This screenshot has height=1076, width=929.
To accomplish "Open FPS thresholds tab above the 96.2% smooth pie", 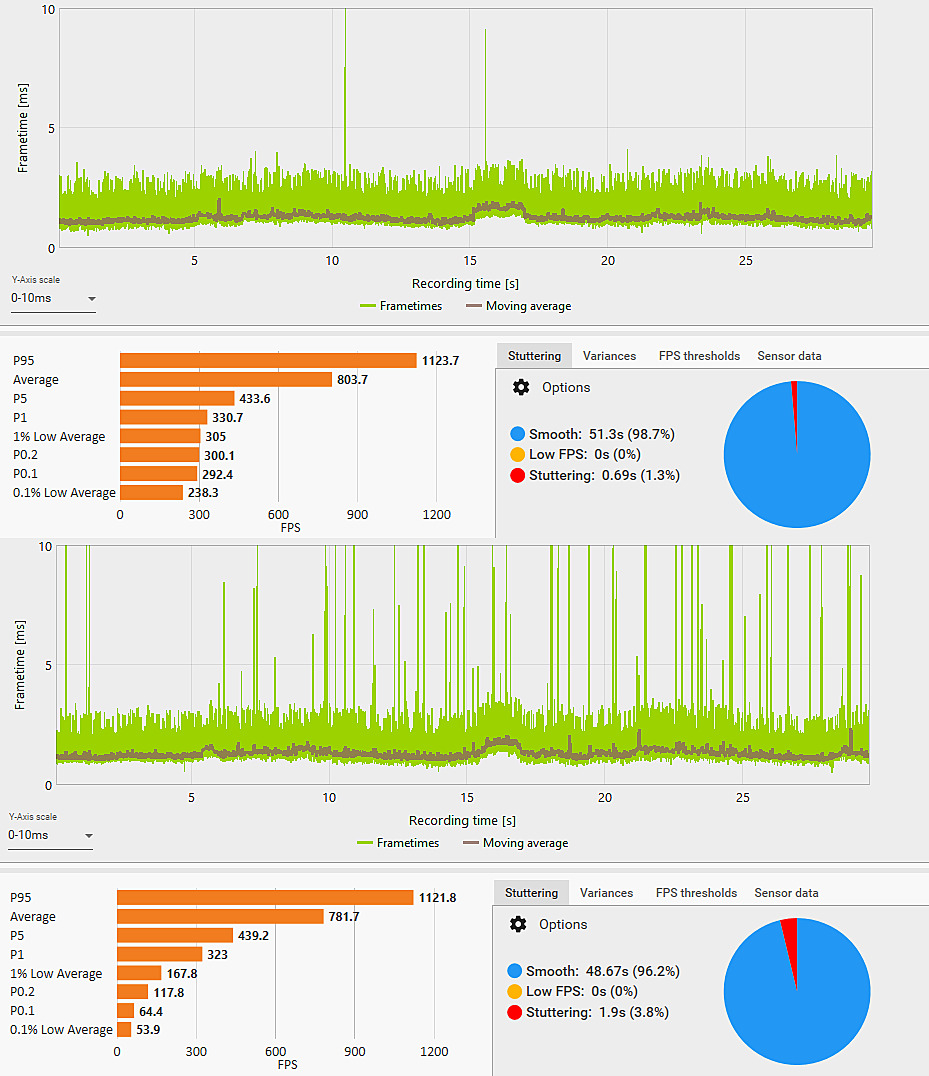I will click(x=696, y=893).
